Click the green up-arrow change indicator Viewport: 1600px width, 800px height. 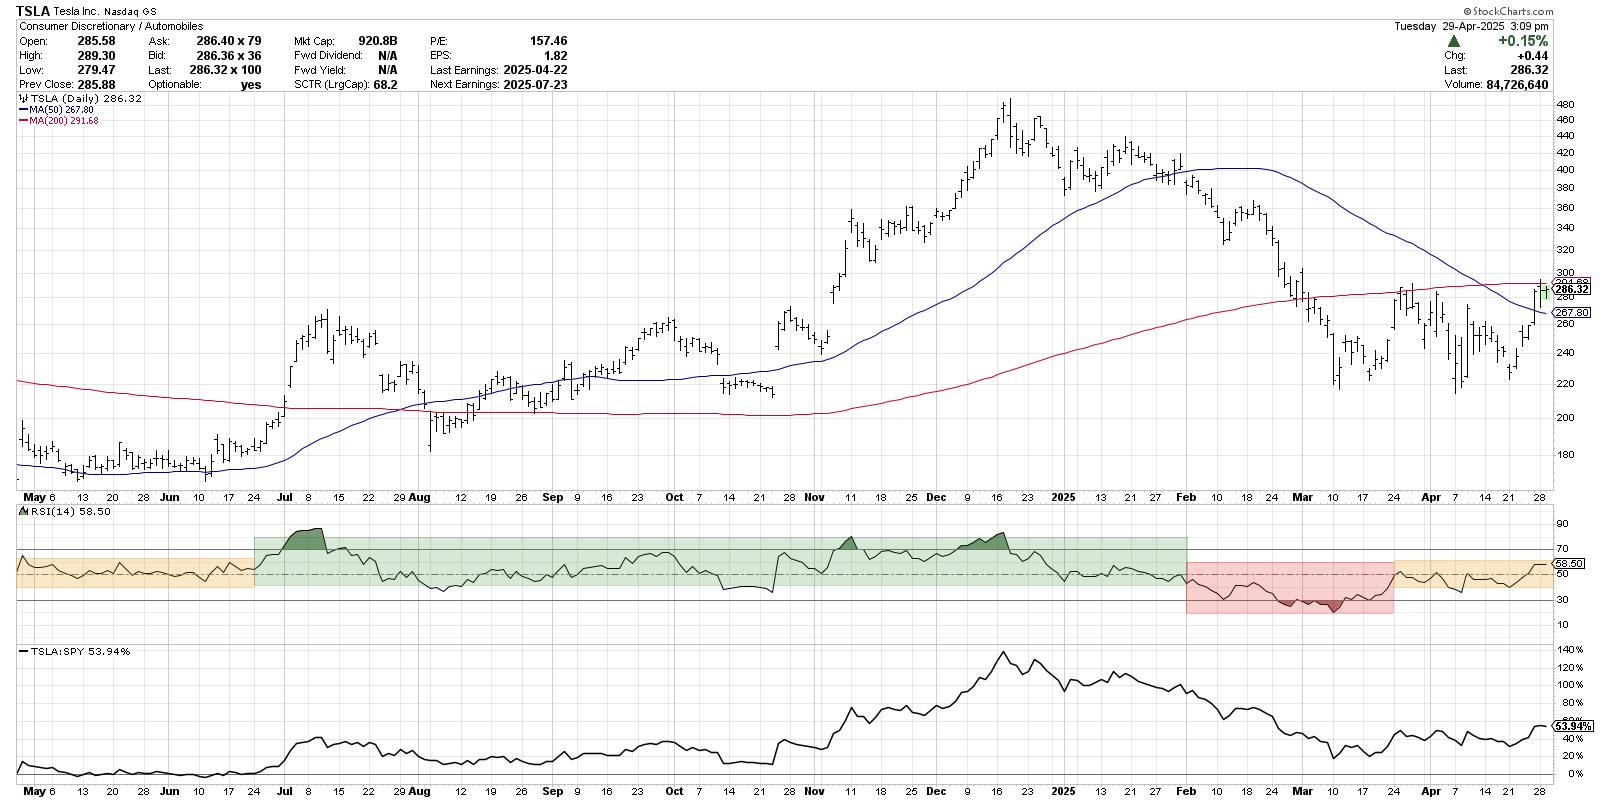pyautogui.click(x=1453, y=41)
